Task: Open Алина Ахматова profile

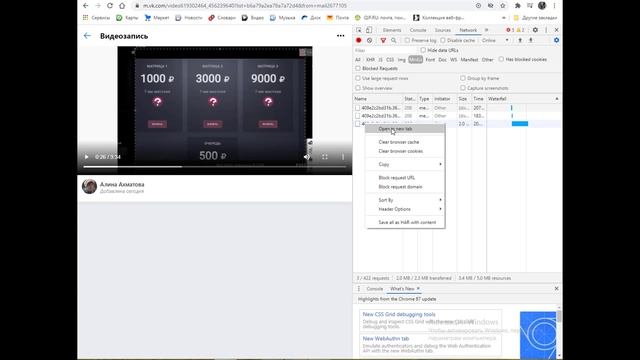Action: click(122, 184)
